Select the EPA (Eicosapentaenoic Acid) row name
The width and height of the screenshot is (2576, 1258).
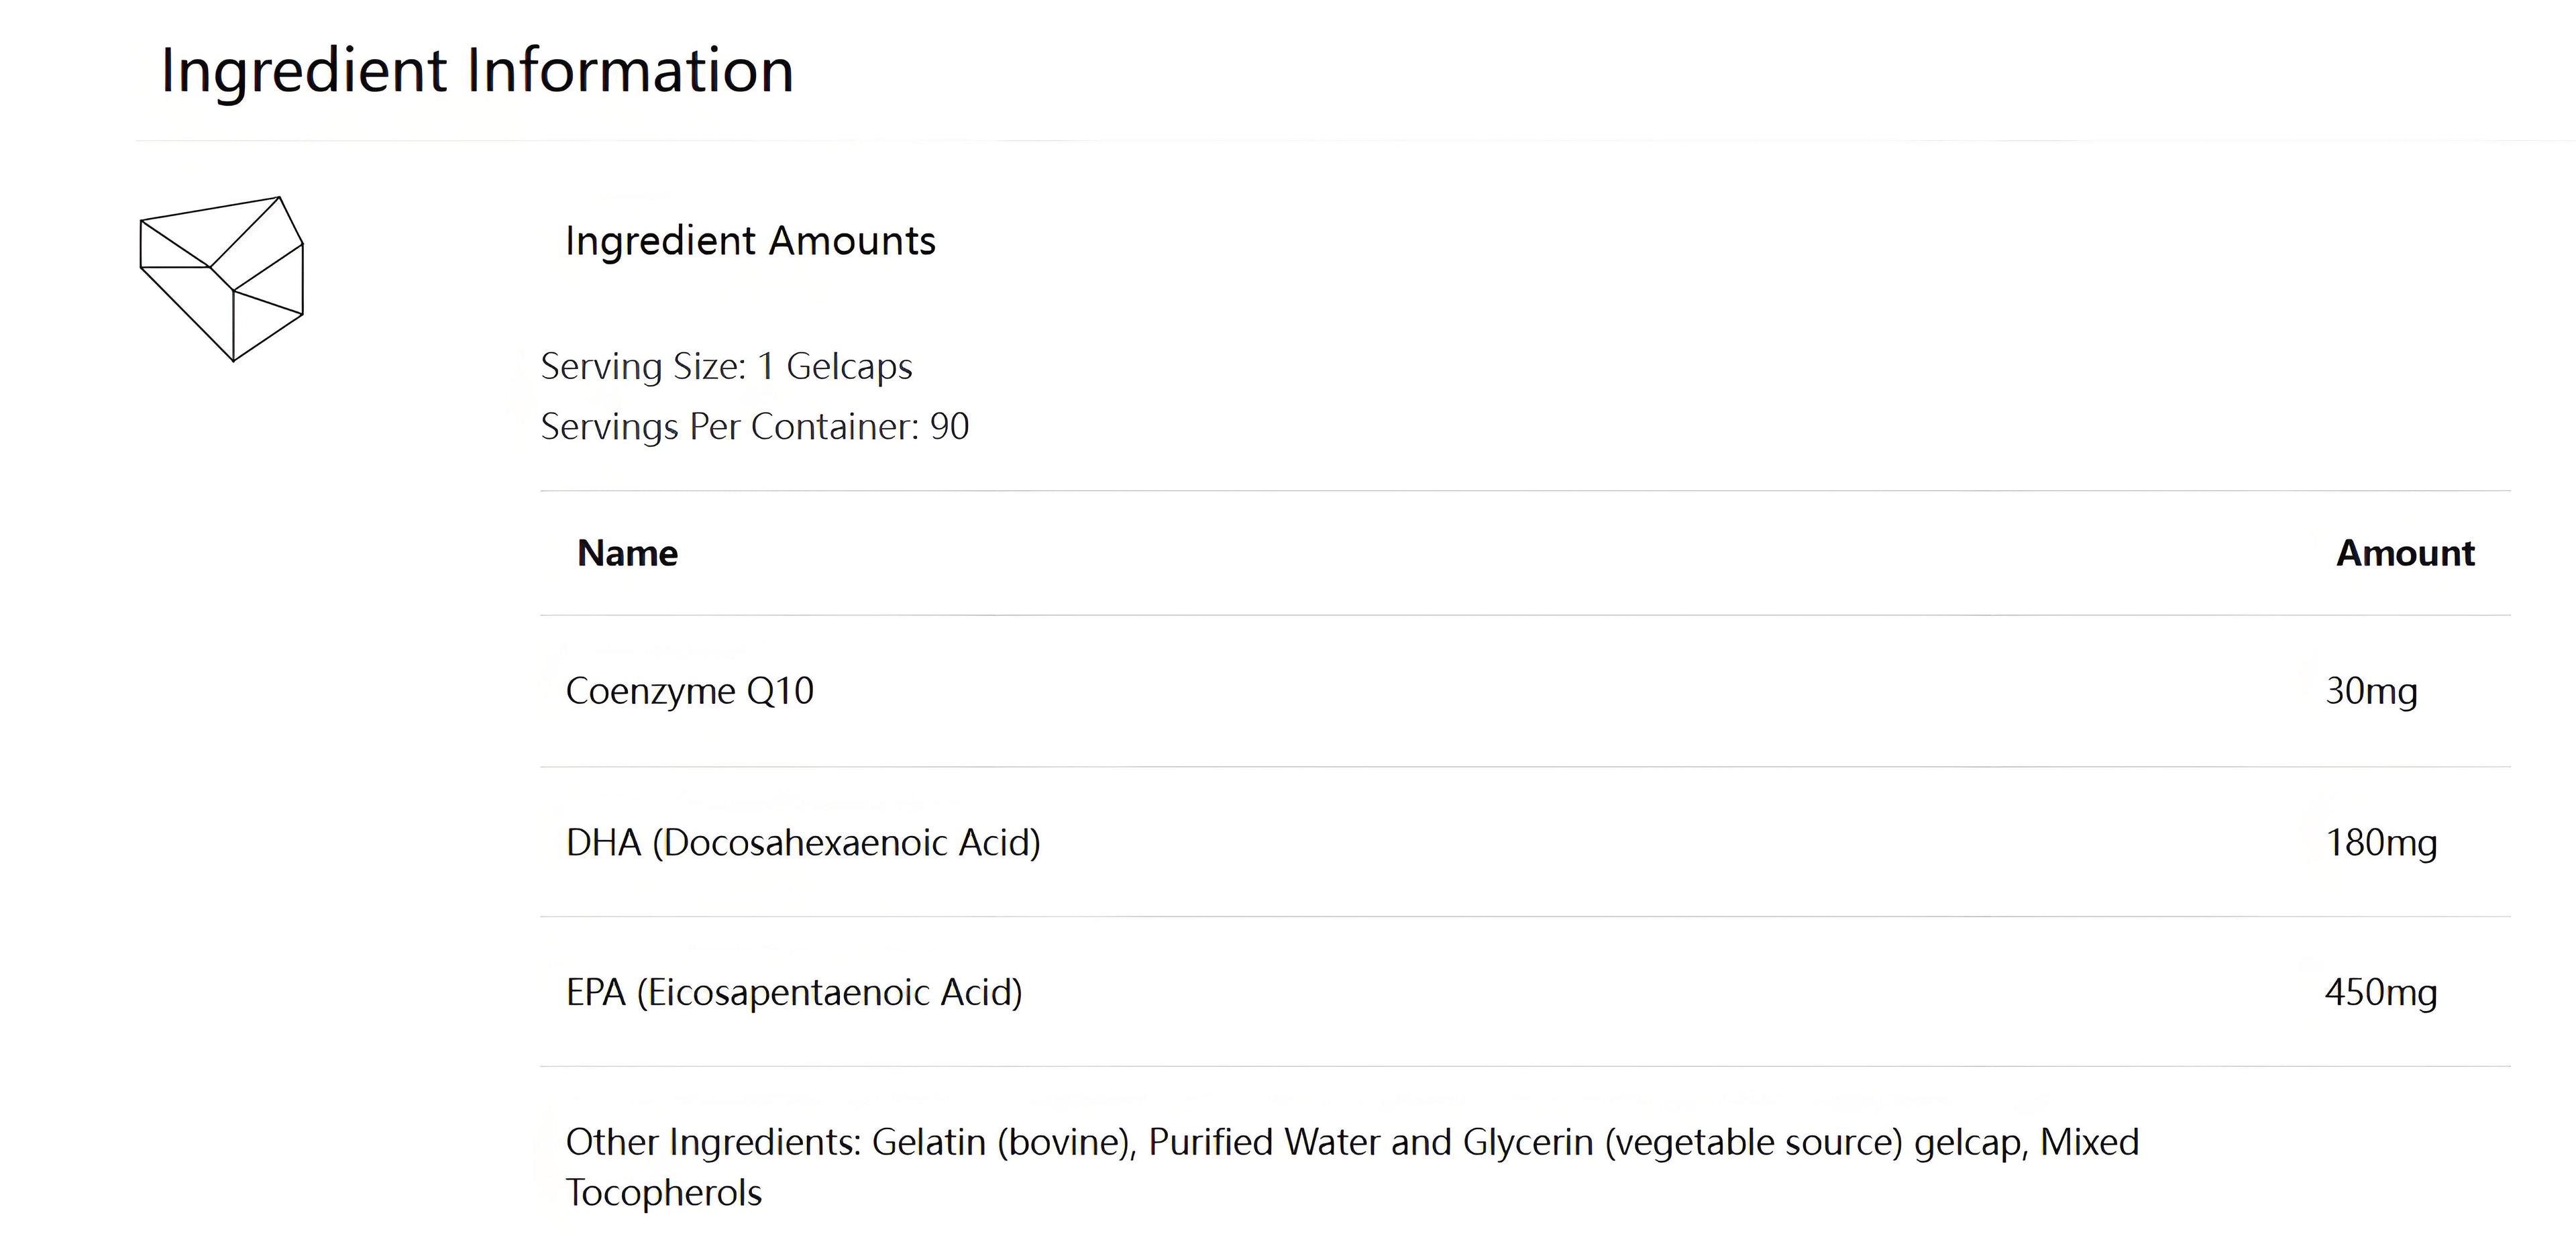pos(794,993)
